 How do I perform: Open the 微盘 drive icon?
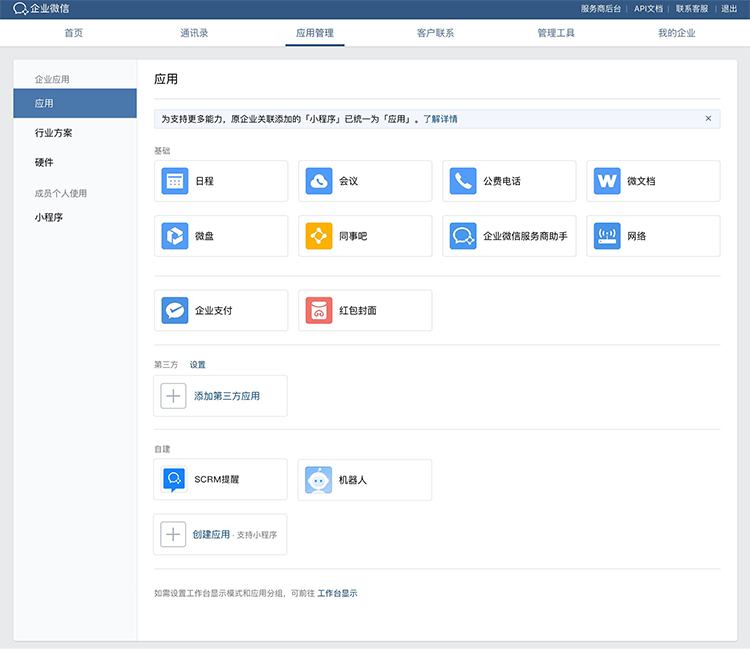tap(175, 236)
